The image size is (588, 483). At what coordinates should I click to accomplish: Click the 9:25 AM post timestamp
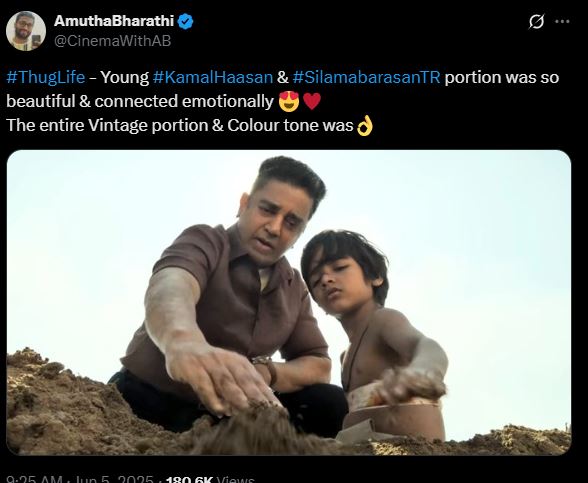click(x=34, y=480)
